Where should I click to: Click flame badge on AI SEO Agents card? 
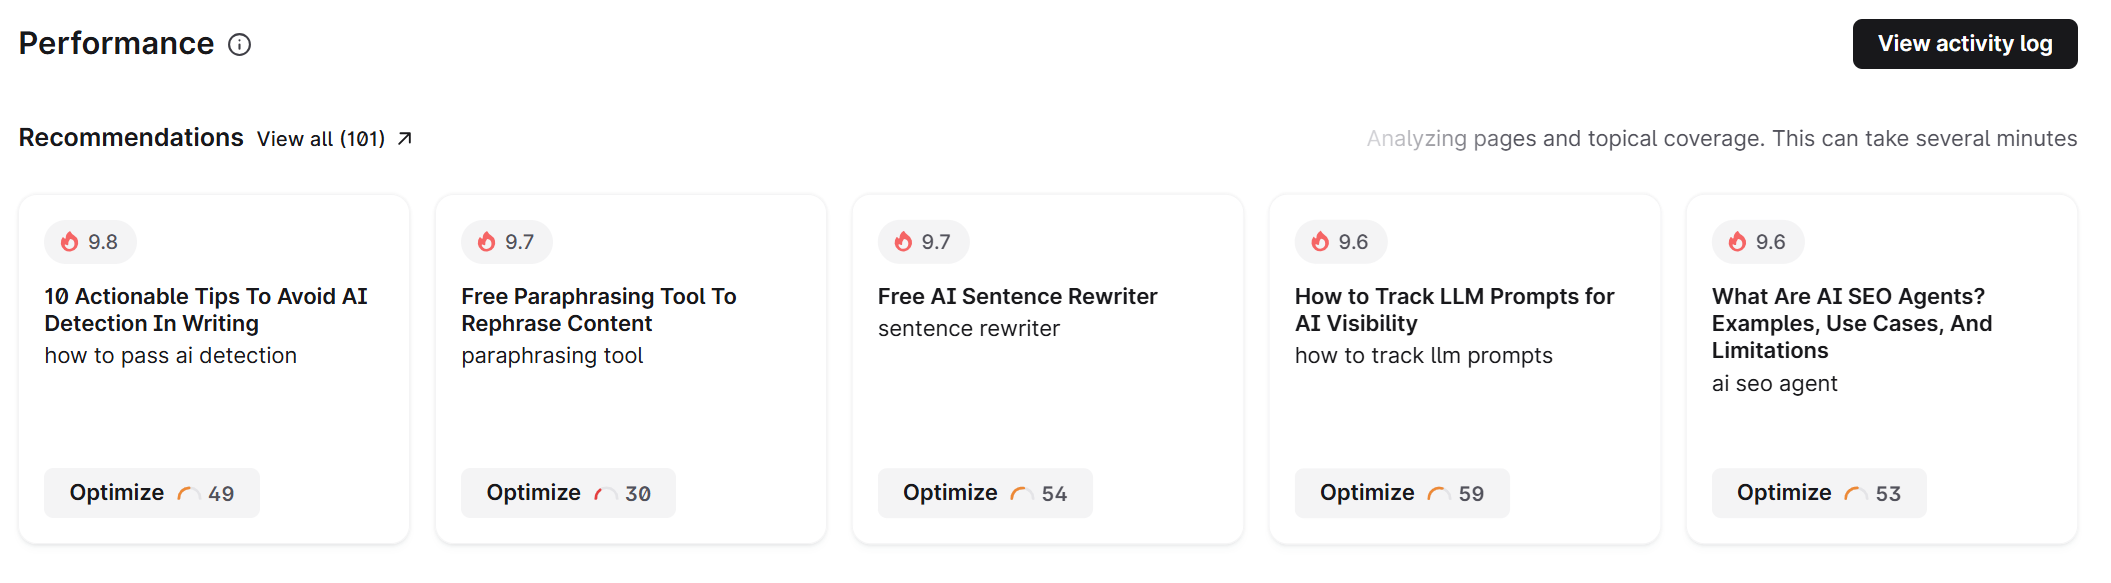click(x=1757, y=242)
